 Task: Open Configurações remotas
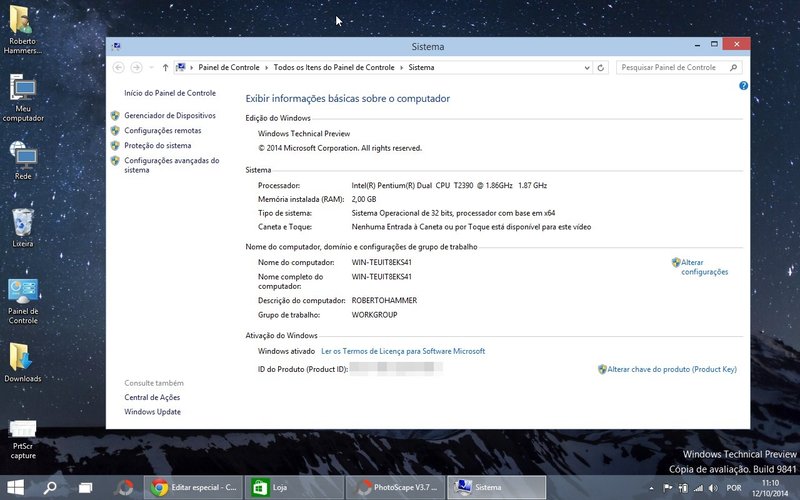pos(163,131)
